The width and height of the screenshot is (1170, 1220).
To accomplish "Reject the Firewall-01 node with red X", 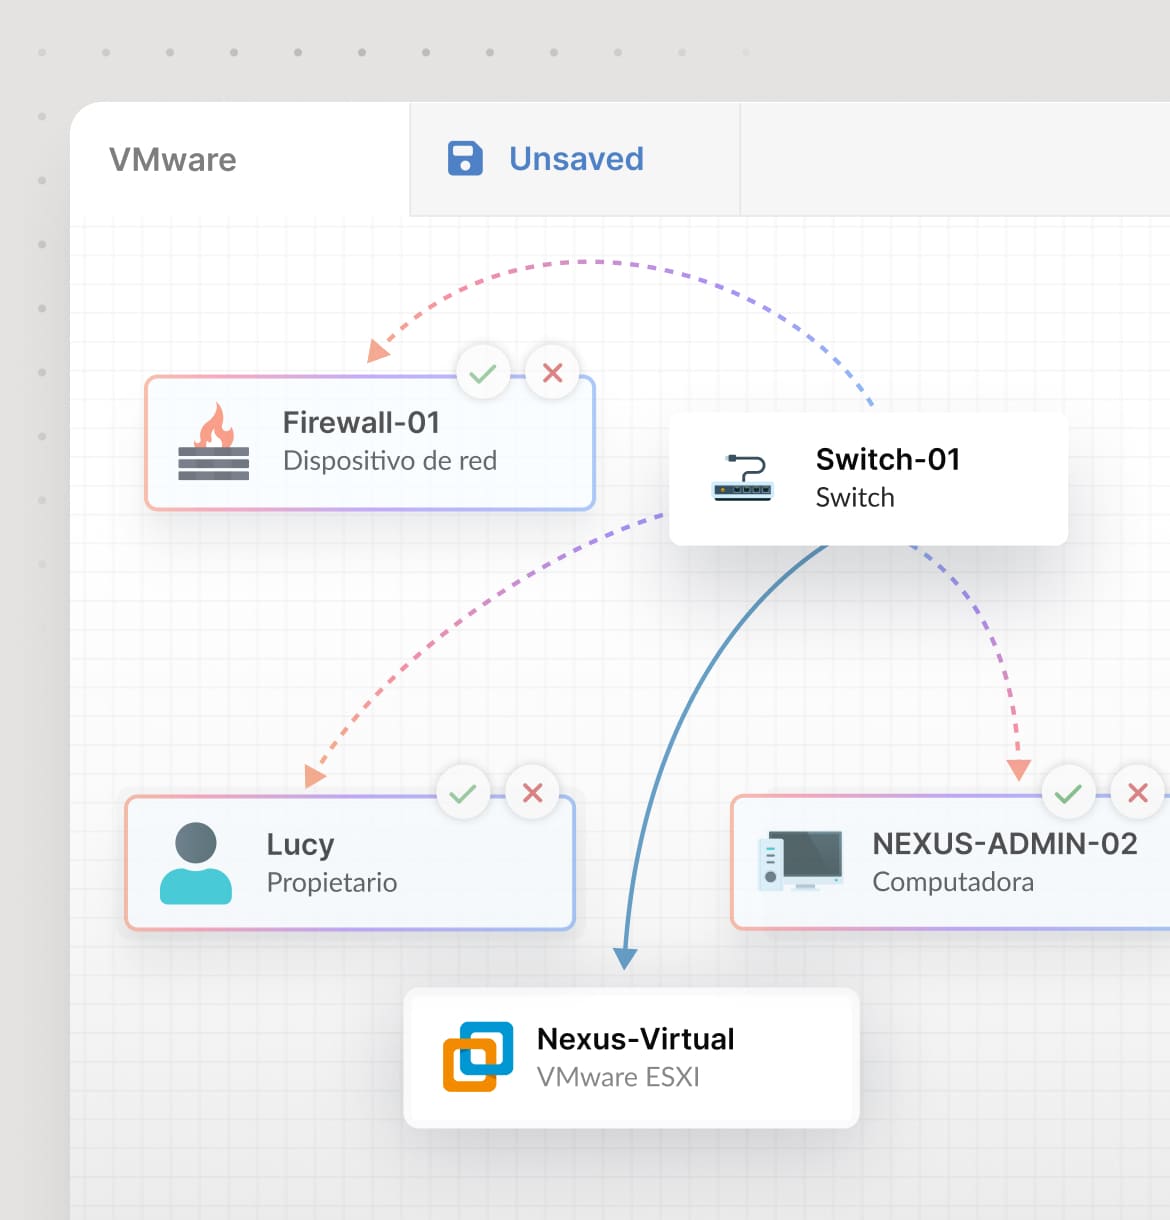I will tap(552, 373).
